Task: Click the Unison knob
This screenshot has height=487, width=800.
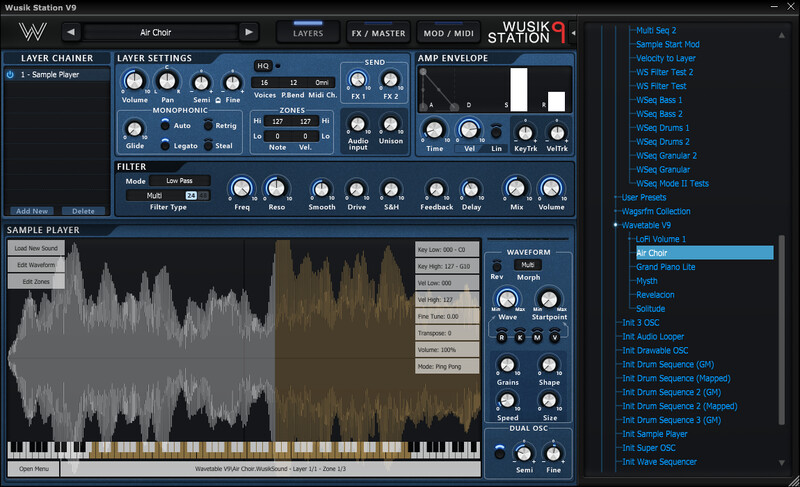Action: click(x=390, y=124)
